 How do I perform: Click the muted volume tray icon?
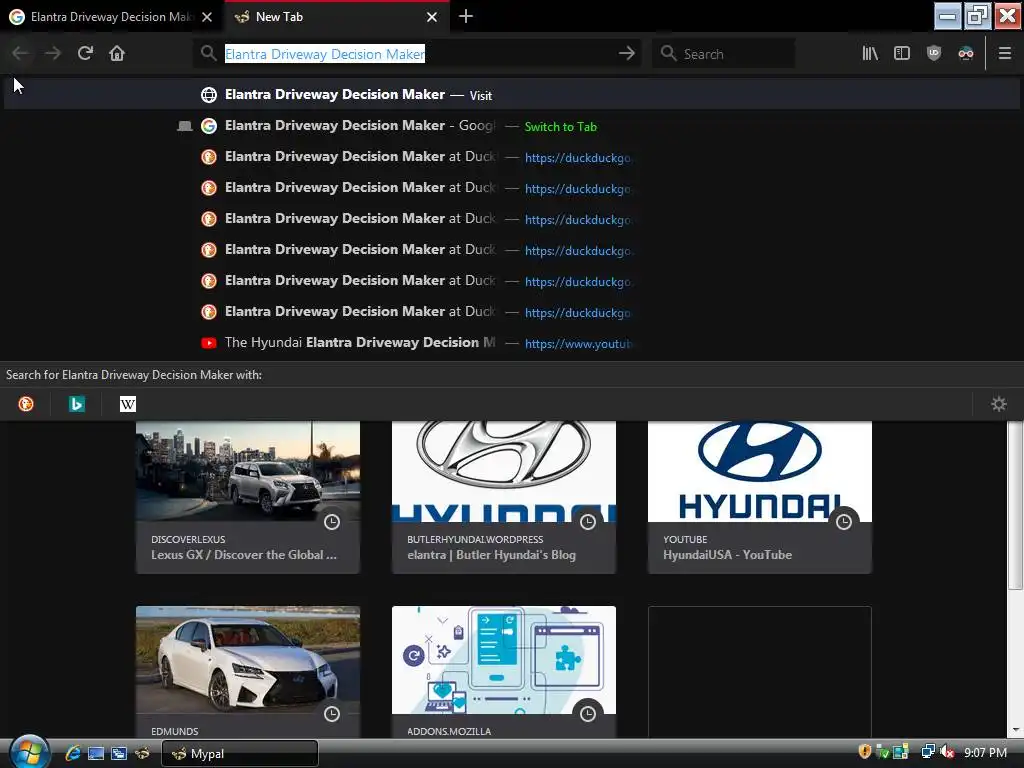[x=947, y=752]
